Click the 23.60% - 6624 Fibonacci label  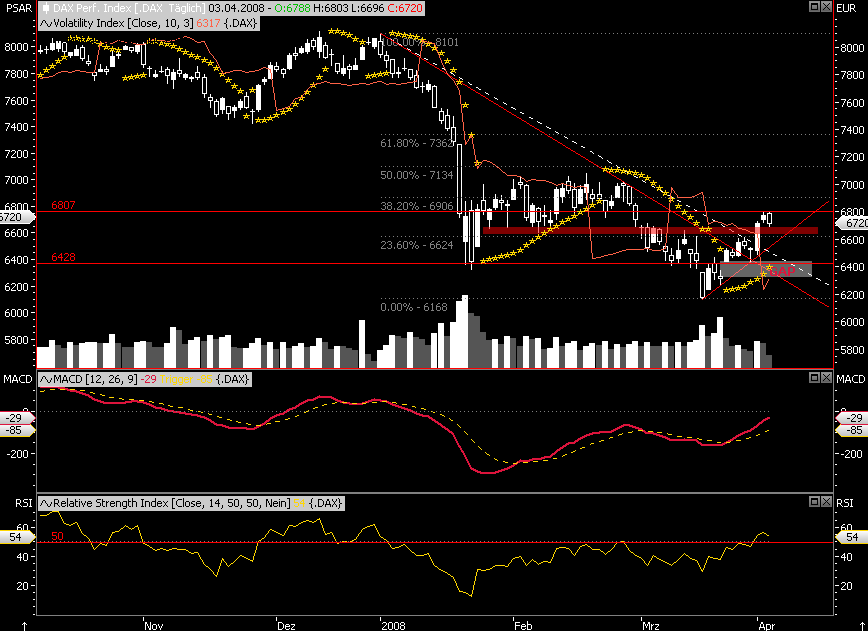pos(417,245)
